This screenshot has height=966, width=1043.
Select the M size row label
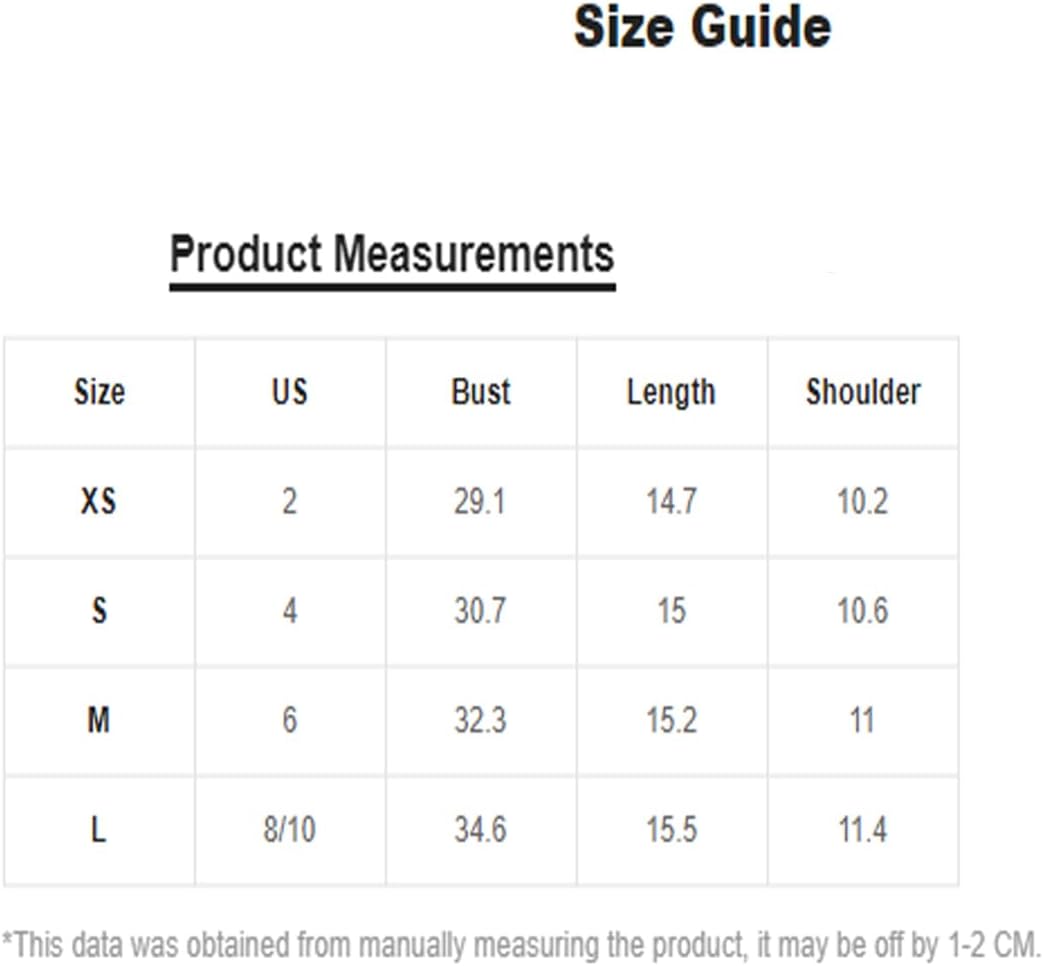coord(98,720)
